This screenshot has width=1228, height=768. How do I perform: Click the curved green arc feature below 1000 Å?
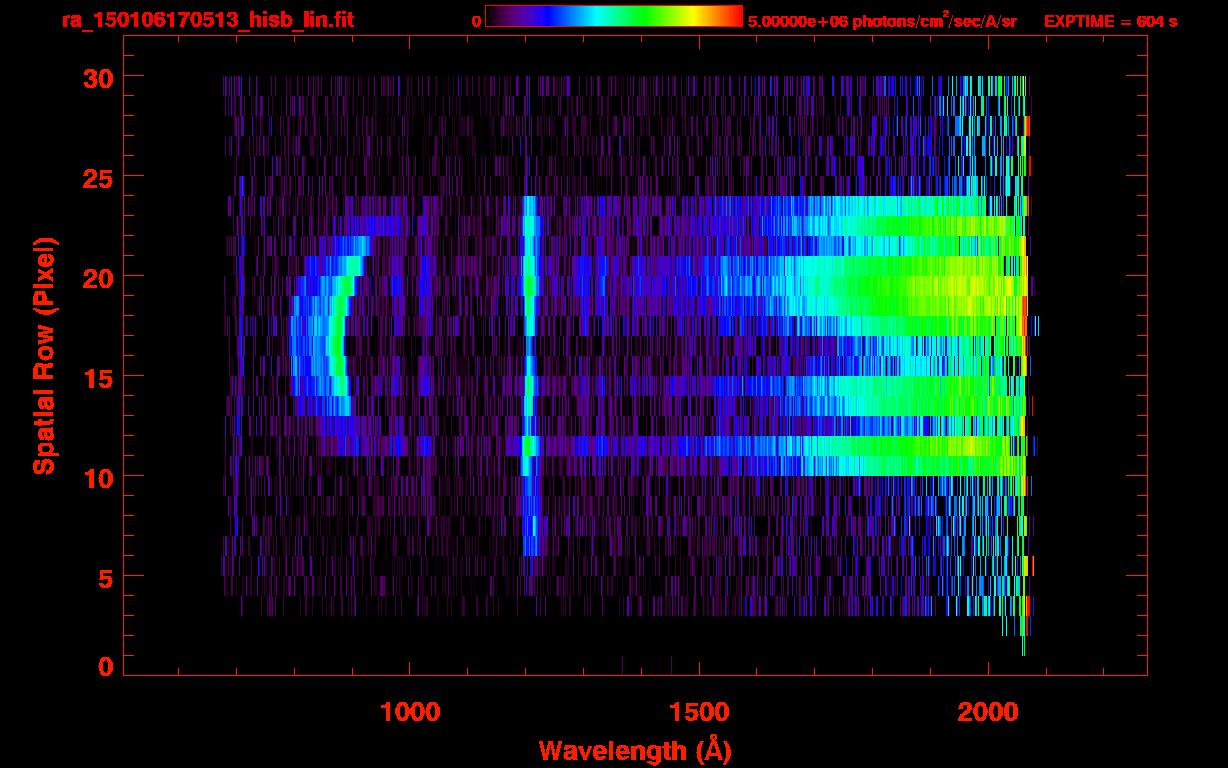[338, 340]
